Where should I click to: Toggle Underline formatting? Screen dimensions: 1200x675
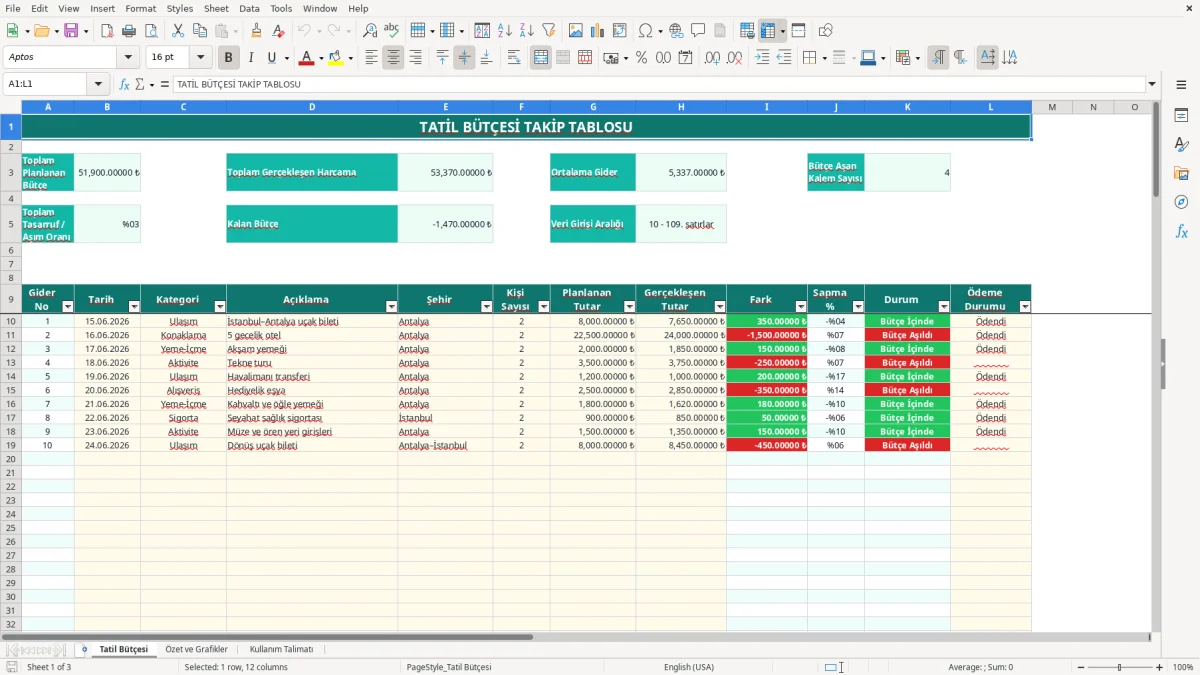coord(272,58)
